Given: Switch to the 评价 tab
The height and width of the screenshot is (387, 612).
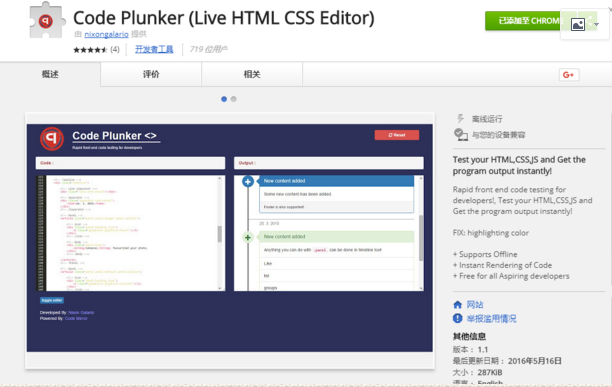Looking at the screenshot, I should 151,74.
